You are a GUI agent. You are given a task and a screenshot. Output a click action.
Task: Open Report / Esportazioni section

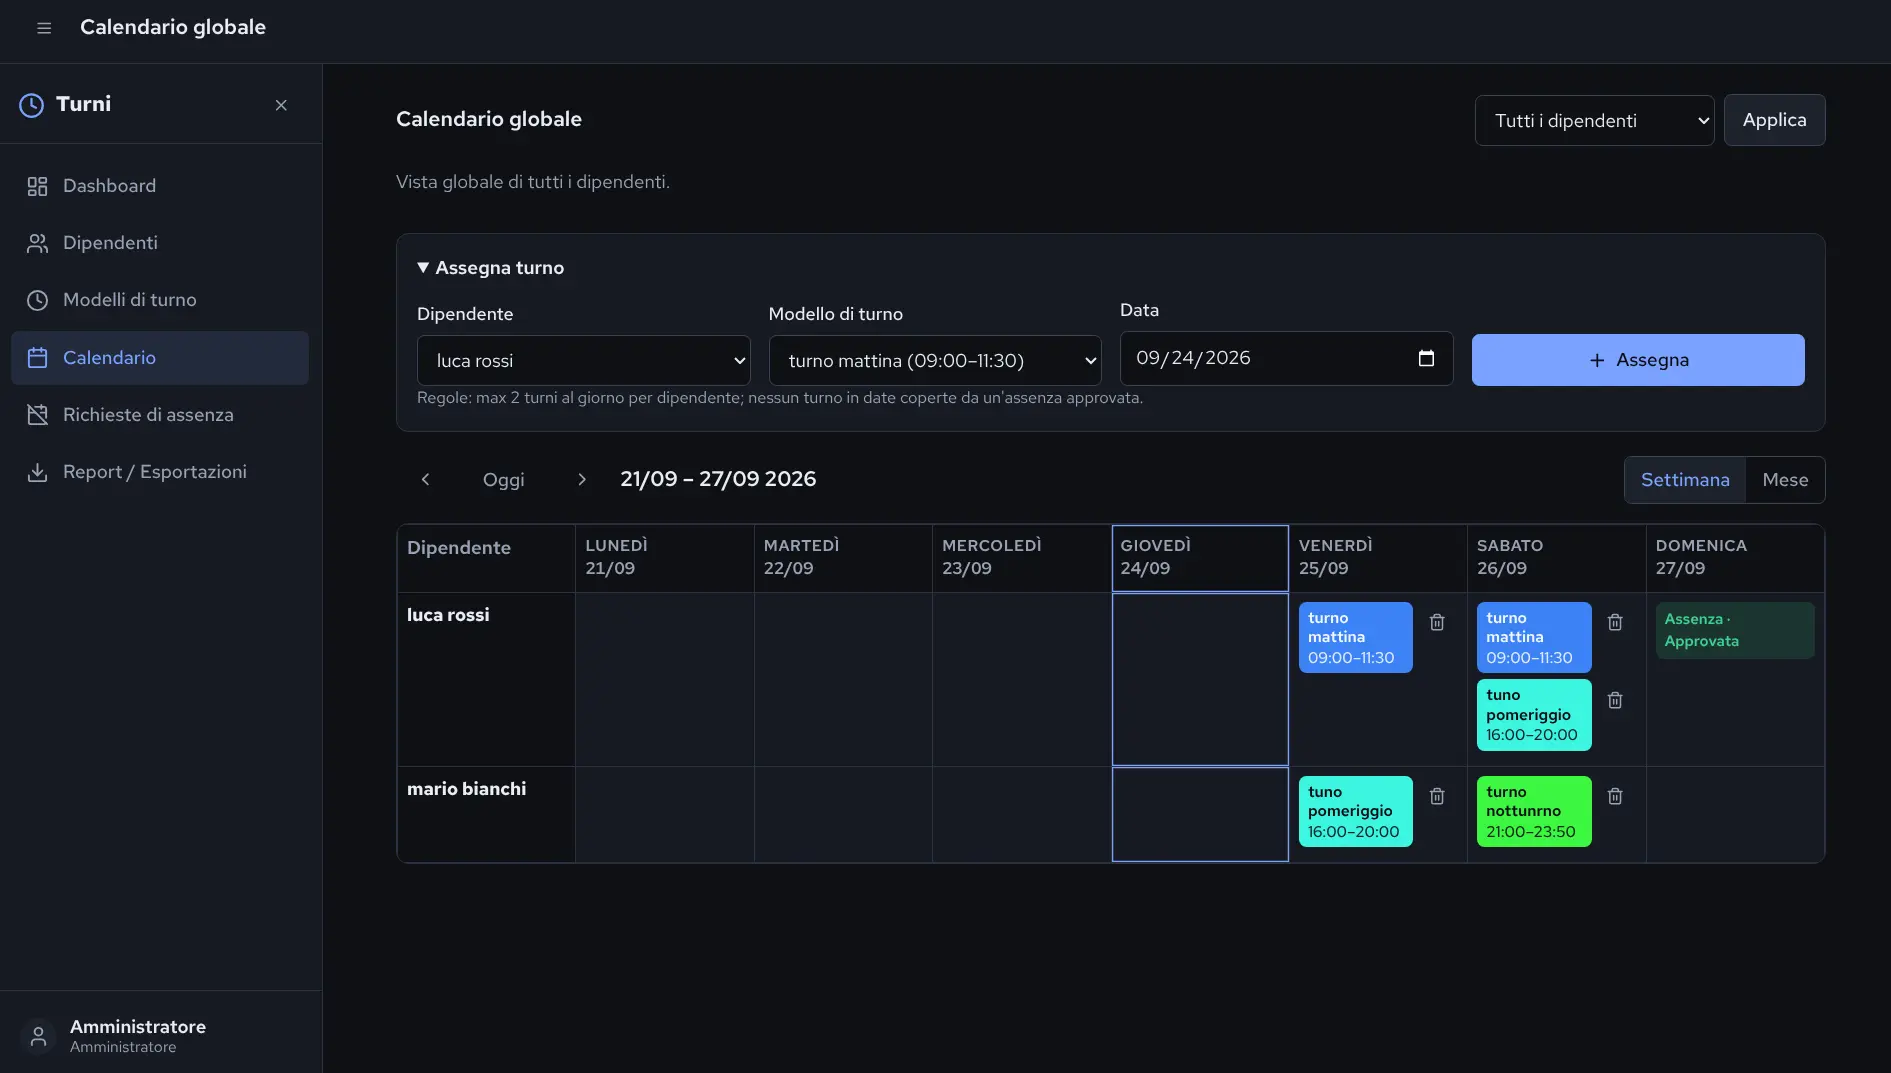pos(160,472)
